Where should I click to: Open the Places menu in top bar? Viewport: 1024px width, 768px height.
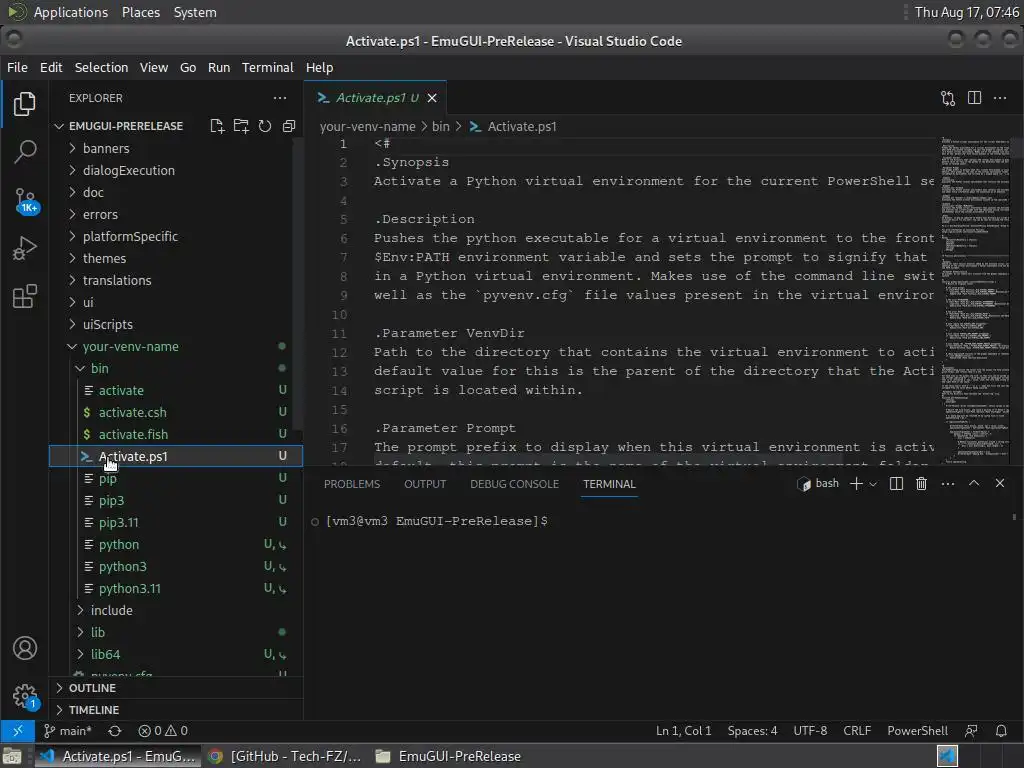tap(140, 12)
